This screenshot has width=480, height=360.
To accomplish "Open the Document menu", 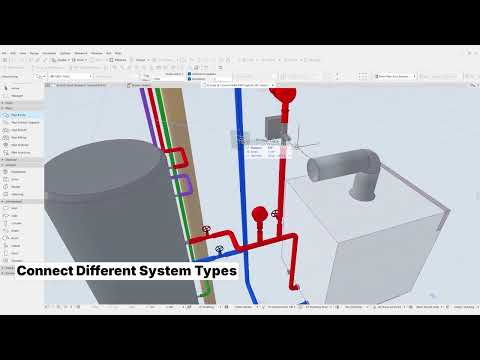I will pyautogui.click(x=49, y=53).
